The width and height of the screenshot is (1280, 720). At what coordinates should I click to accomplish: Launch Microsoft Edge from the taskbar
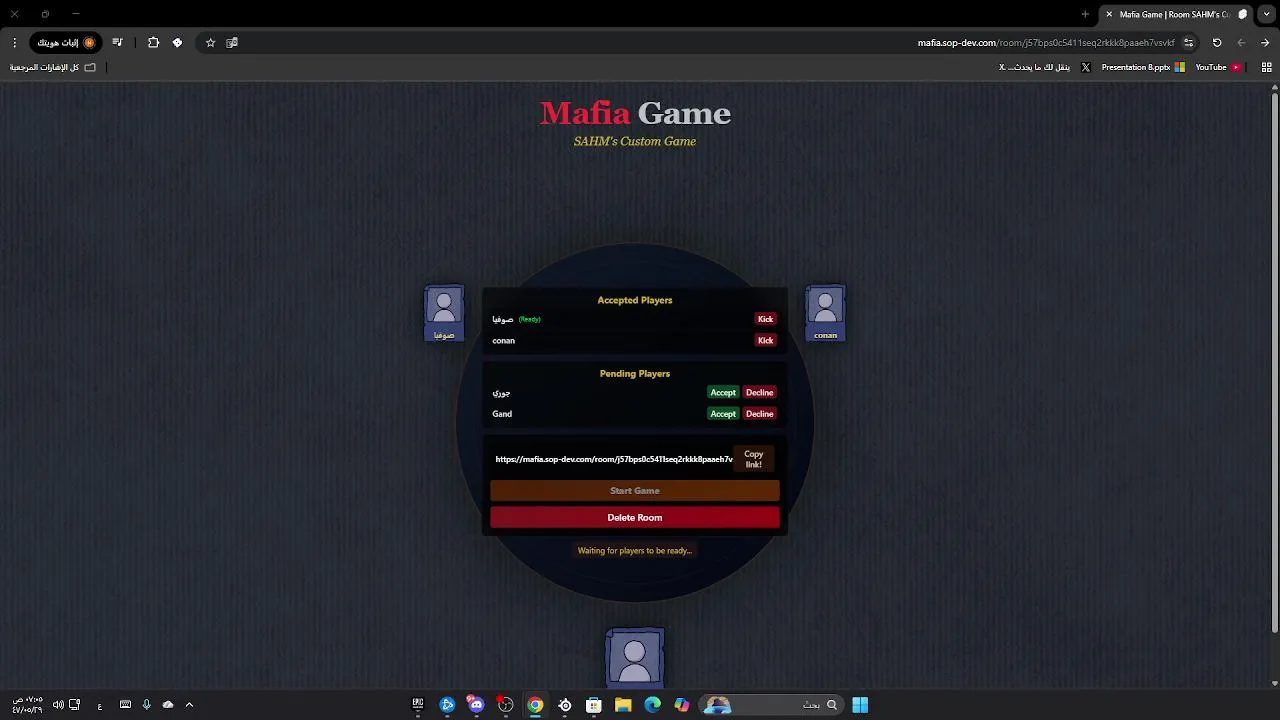[652, 705]
